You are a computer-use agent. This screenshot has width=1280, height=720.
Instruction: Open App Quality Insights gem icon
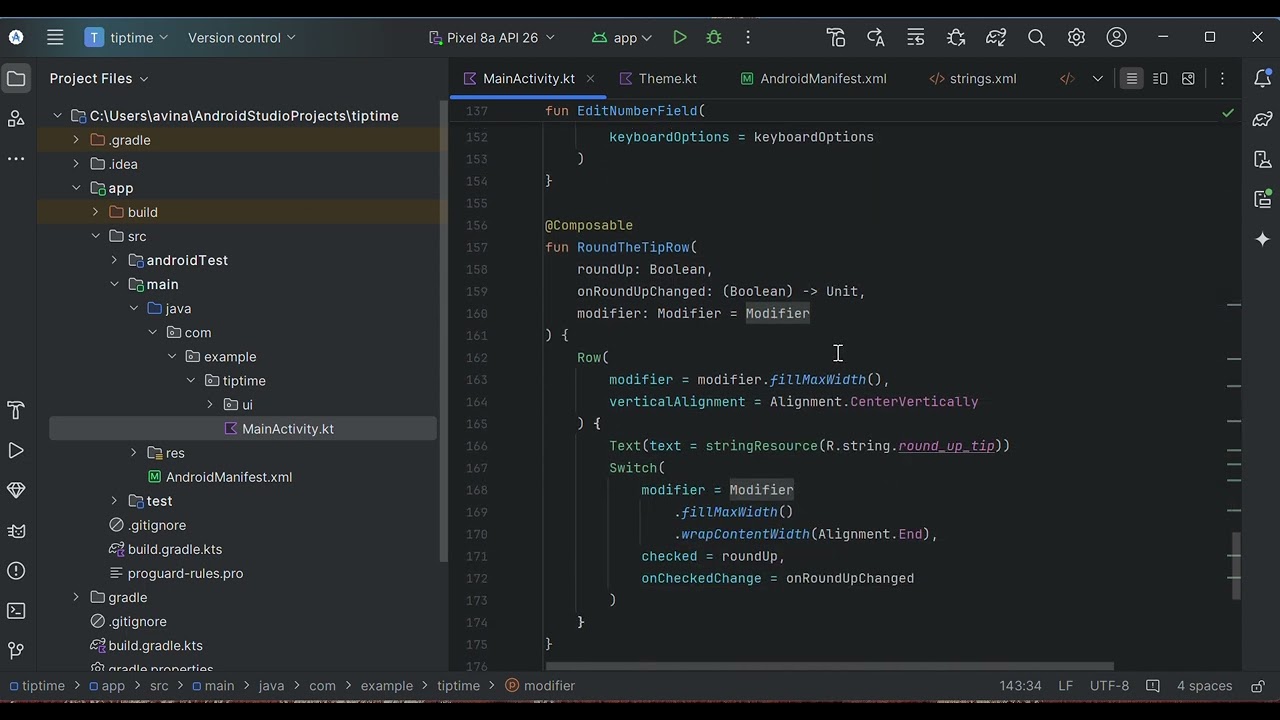16,491
